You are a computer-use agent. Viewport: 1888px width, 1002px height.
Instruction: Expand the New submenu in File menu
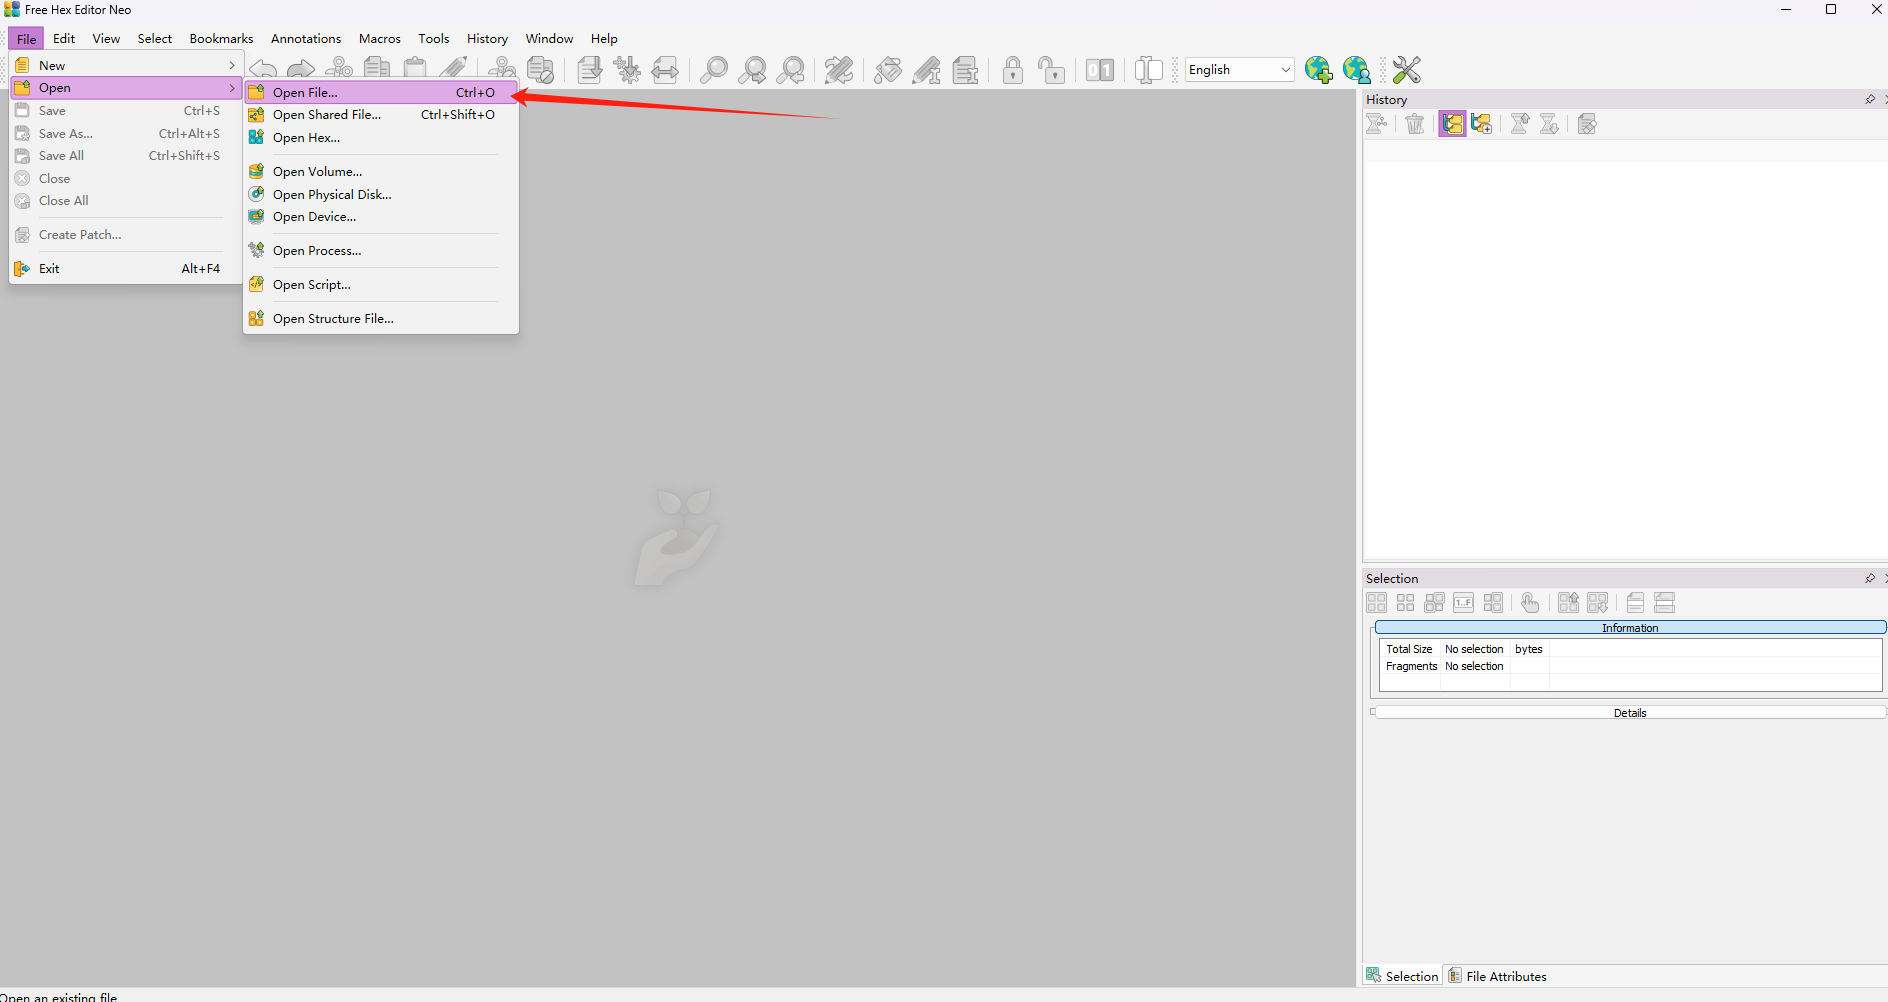click(x=125, y=65)
